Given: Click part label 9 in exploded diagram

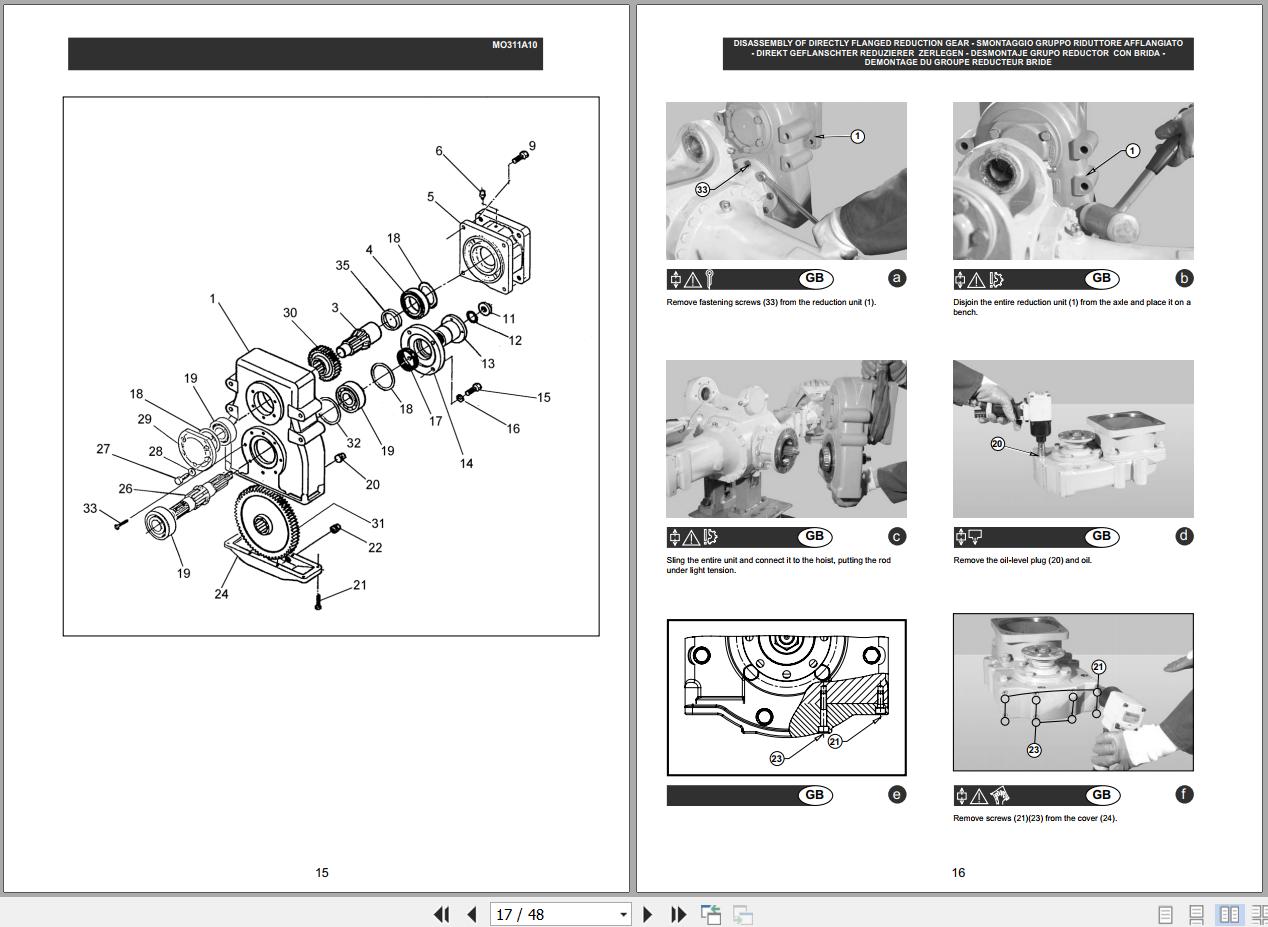Looking at the screenshot, I should (532, 146).
